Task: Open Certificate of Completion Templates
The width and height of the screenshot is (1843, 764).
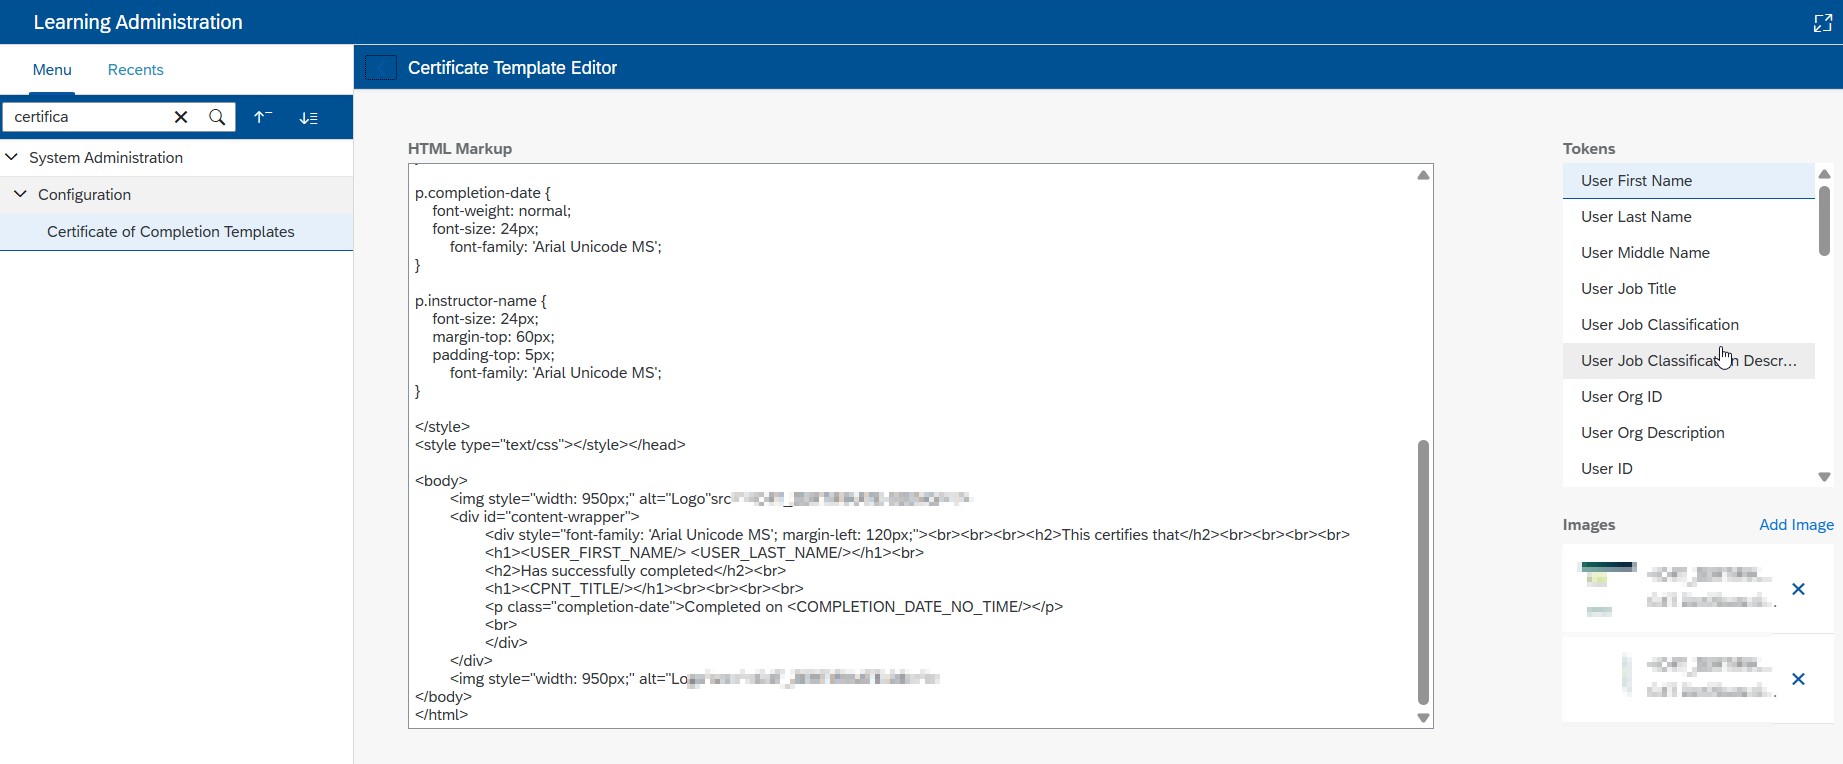Action: [171, 232]
